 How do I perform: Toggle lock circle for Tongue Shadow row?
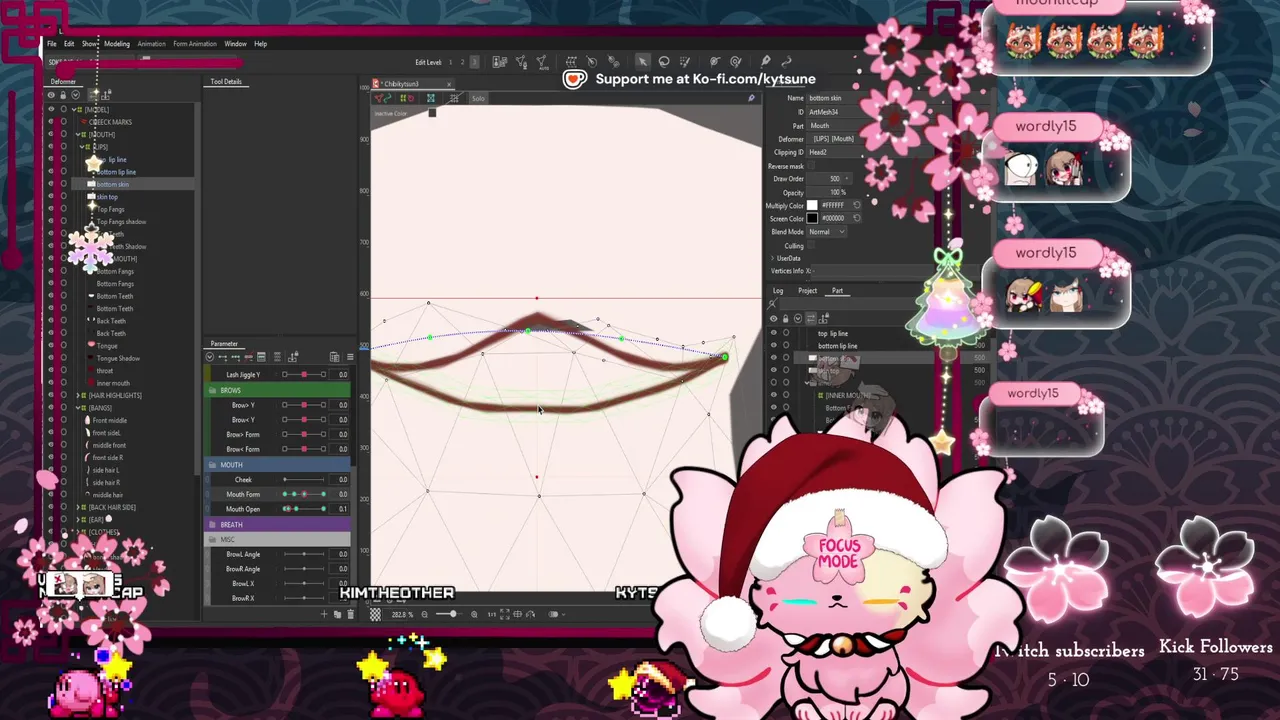pos(63,358)
